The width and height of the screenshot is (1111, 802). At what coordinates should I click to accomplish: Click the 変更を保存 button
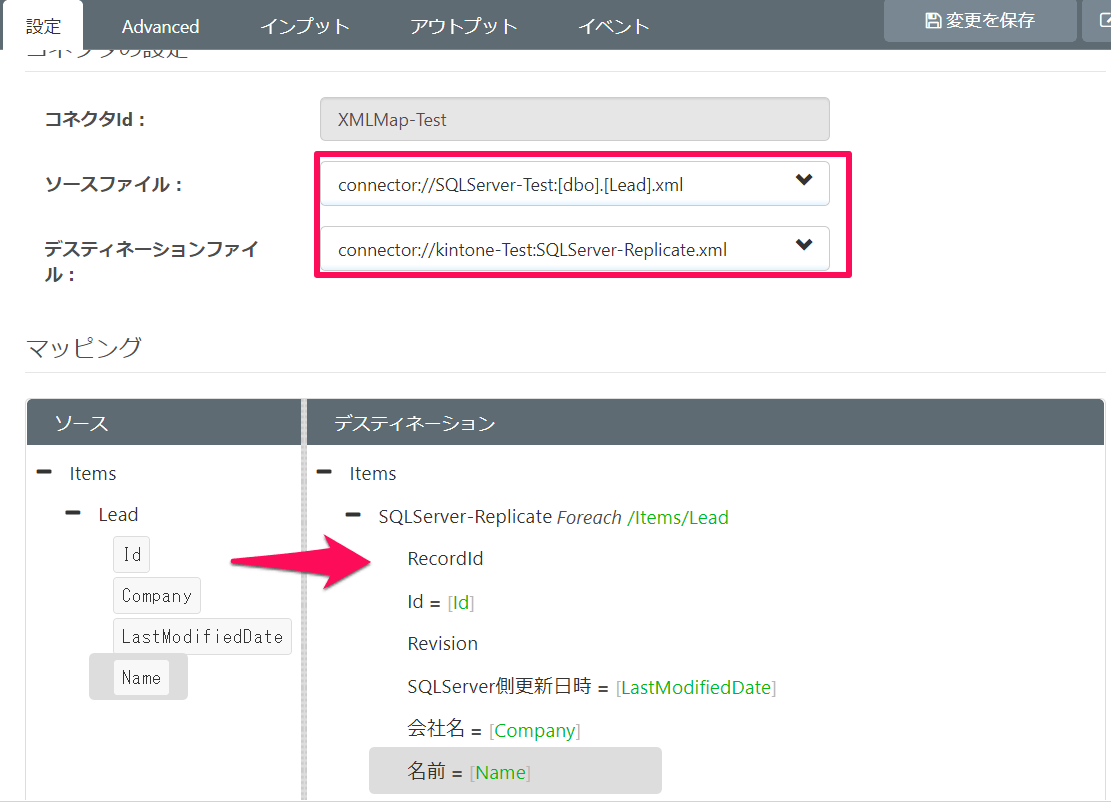[980, 21]
